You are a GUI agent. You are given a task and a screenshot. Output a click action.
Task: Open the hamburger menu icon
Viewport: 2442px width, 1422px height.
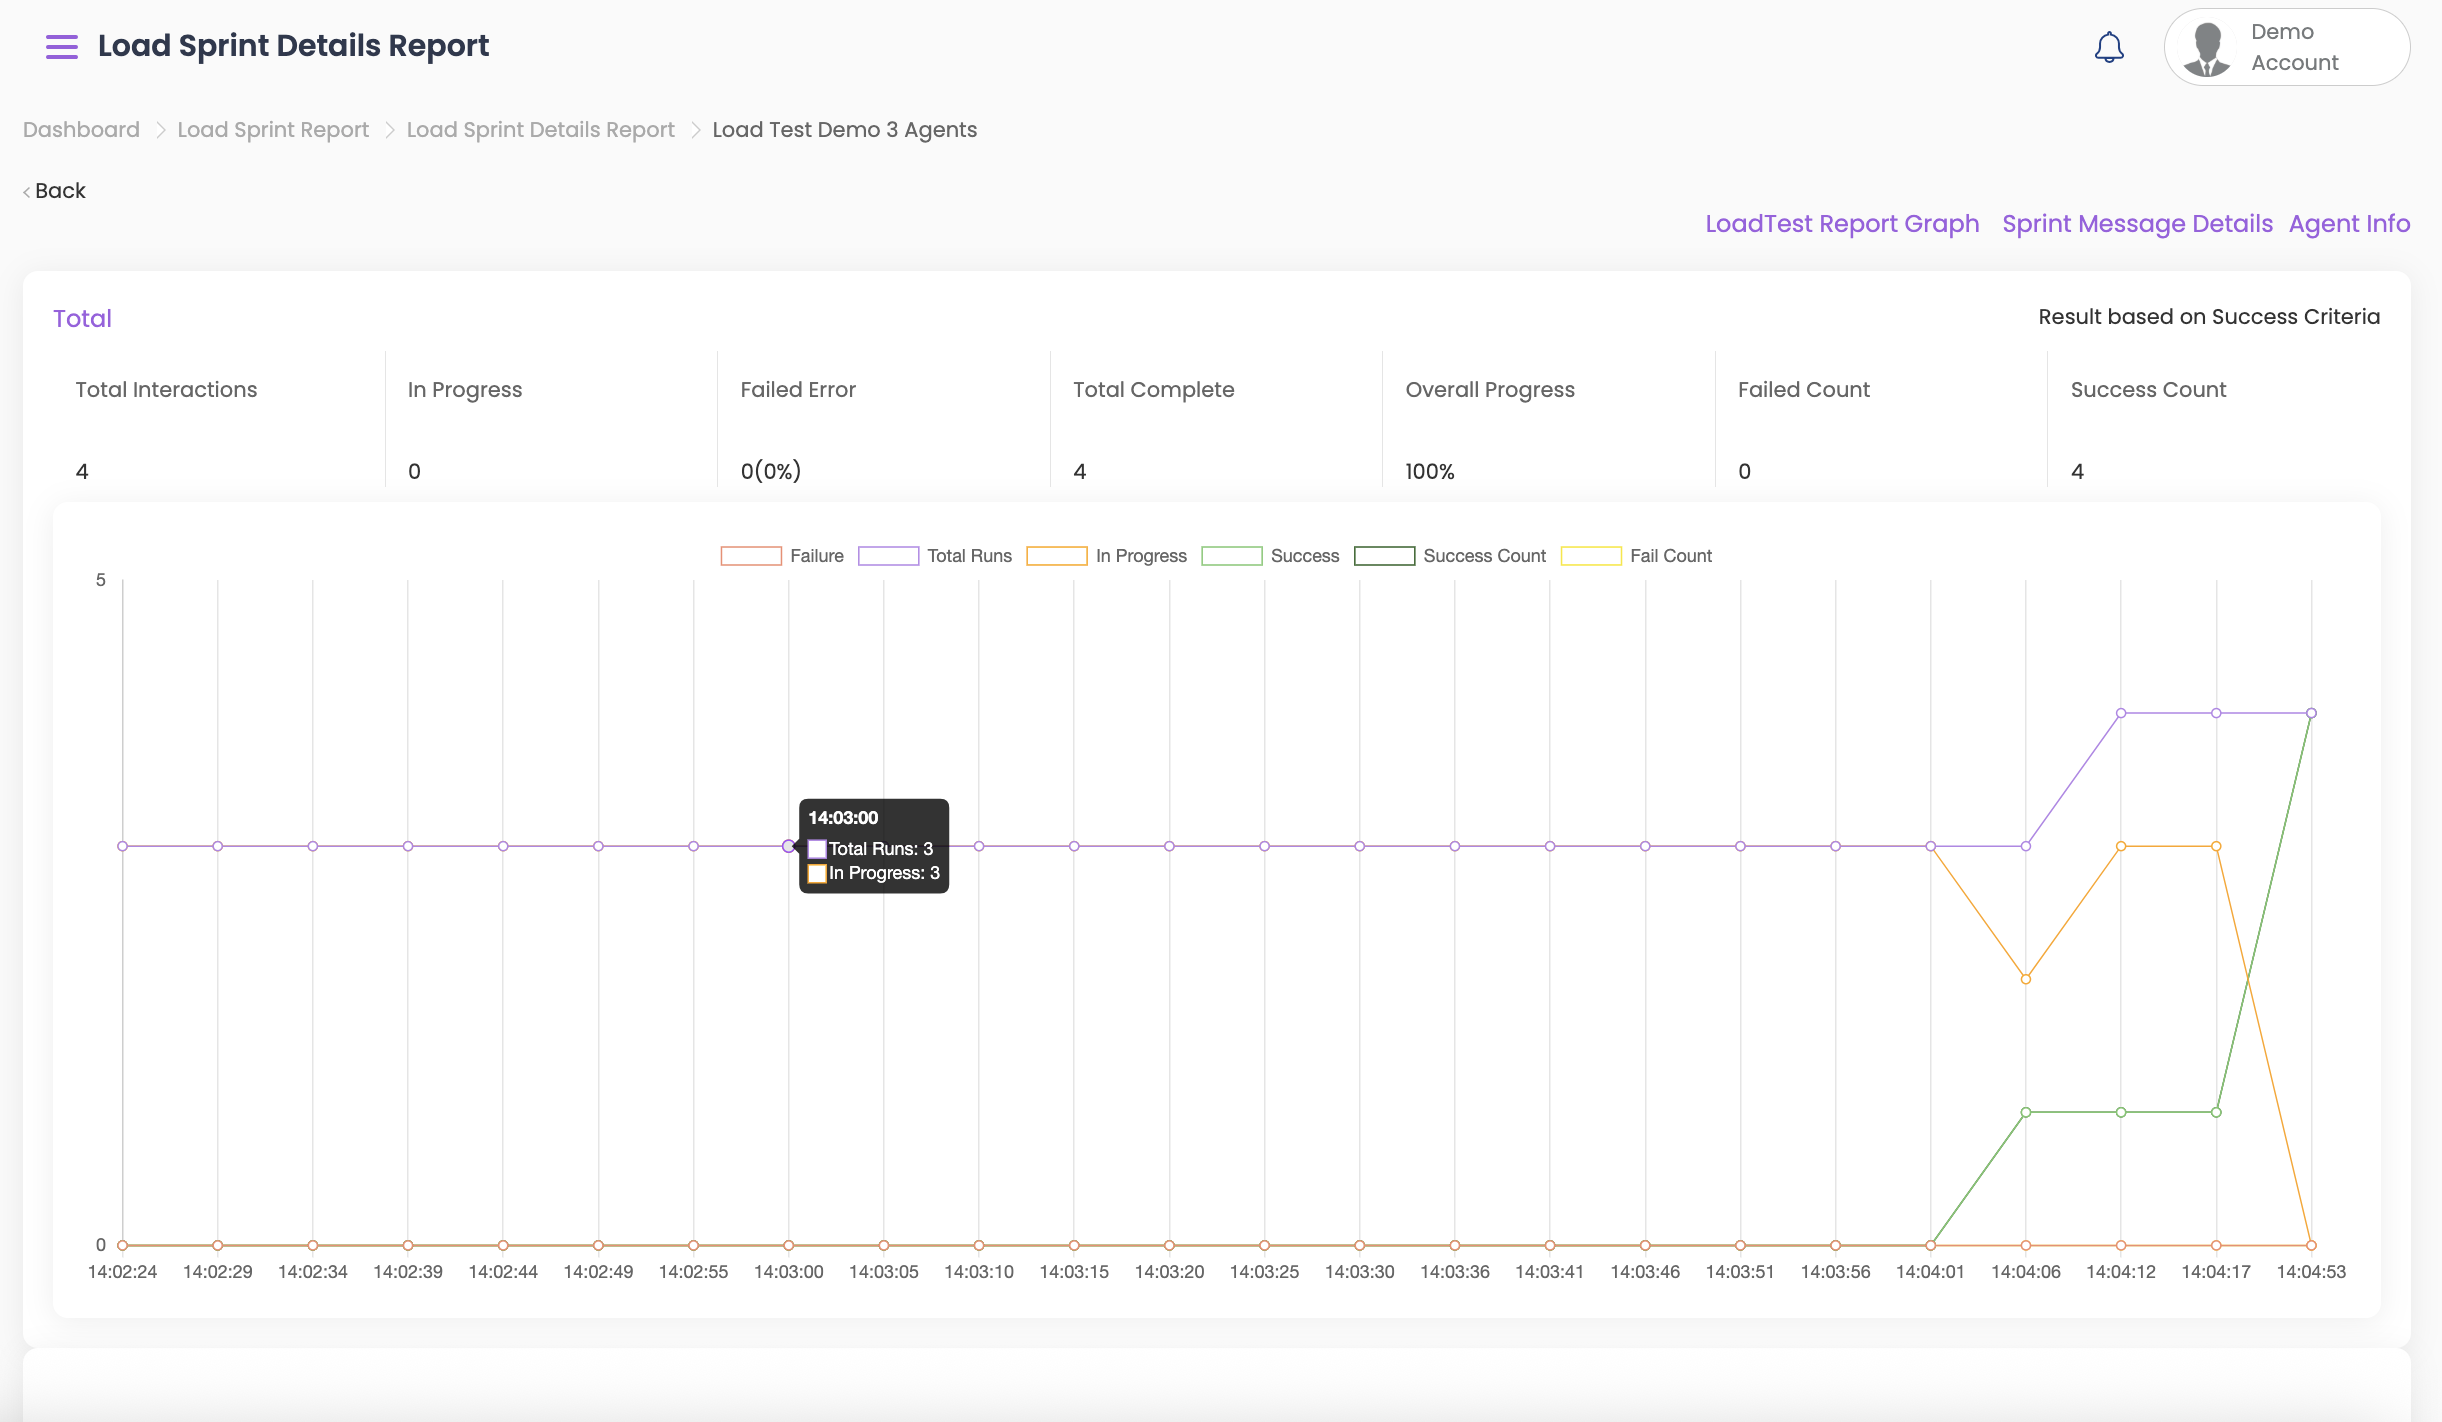[x=61, y=47]
